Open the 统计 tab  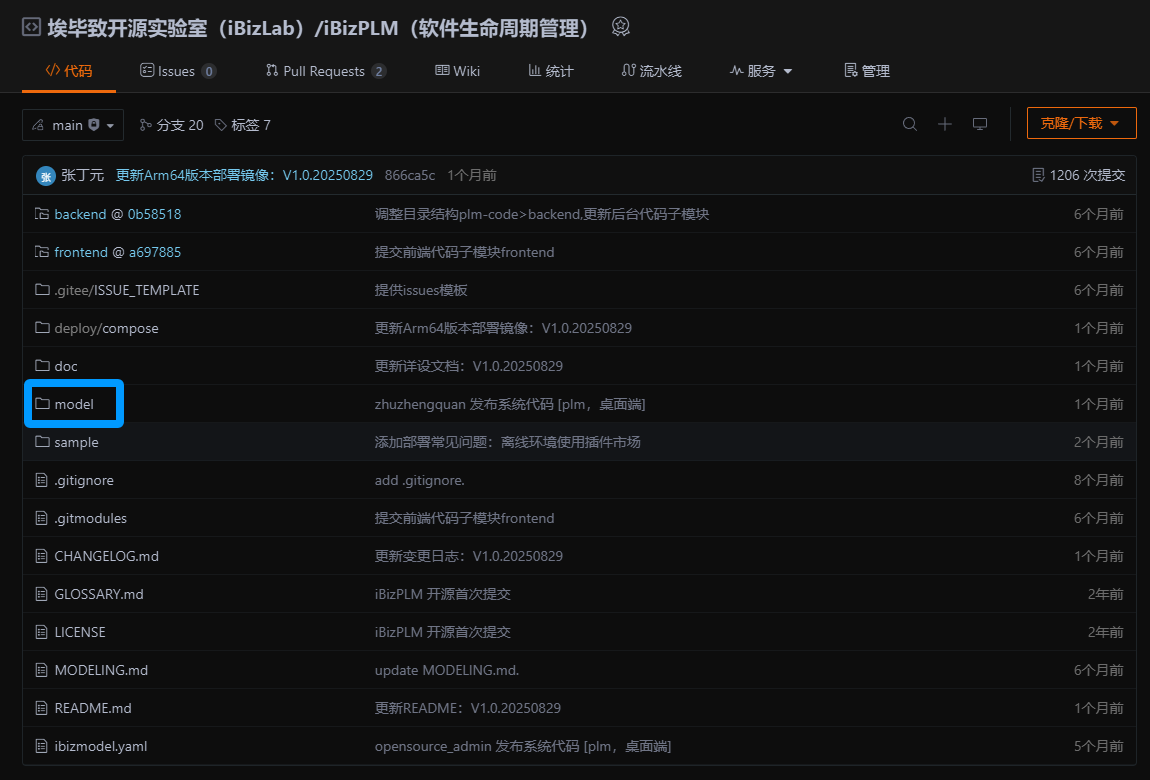click(x=551, y=71)
